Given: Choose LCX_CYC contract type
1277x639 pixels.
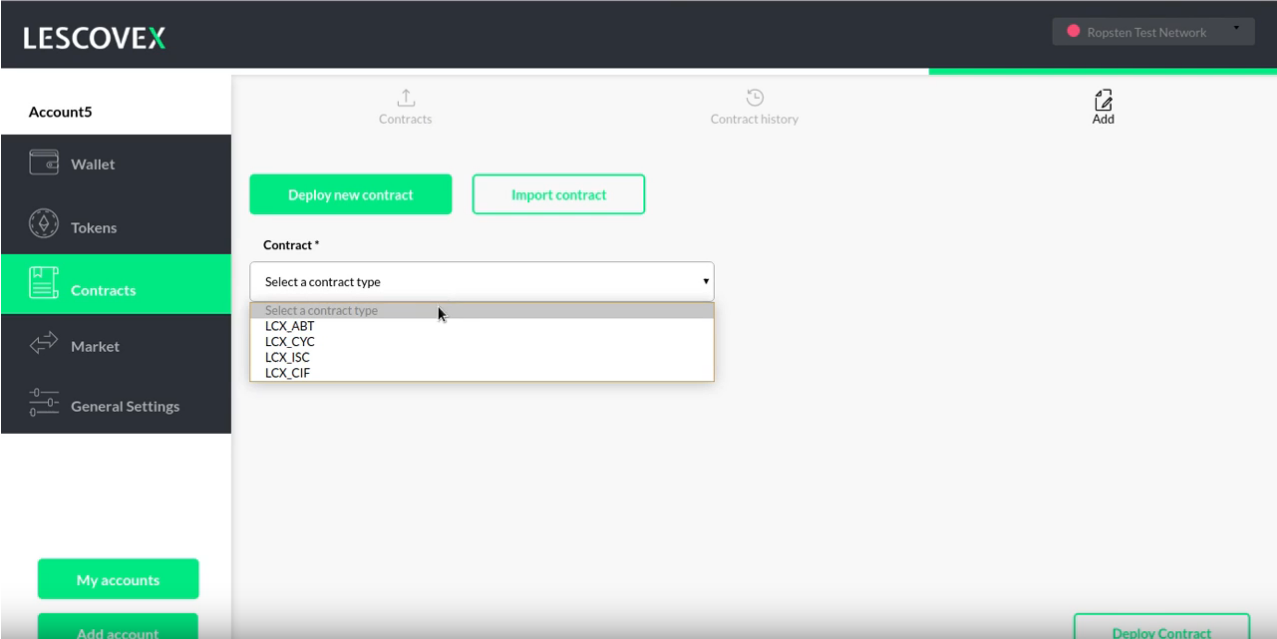Looking at the screenshot, I should (x=482, y=342).
